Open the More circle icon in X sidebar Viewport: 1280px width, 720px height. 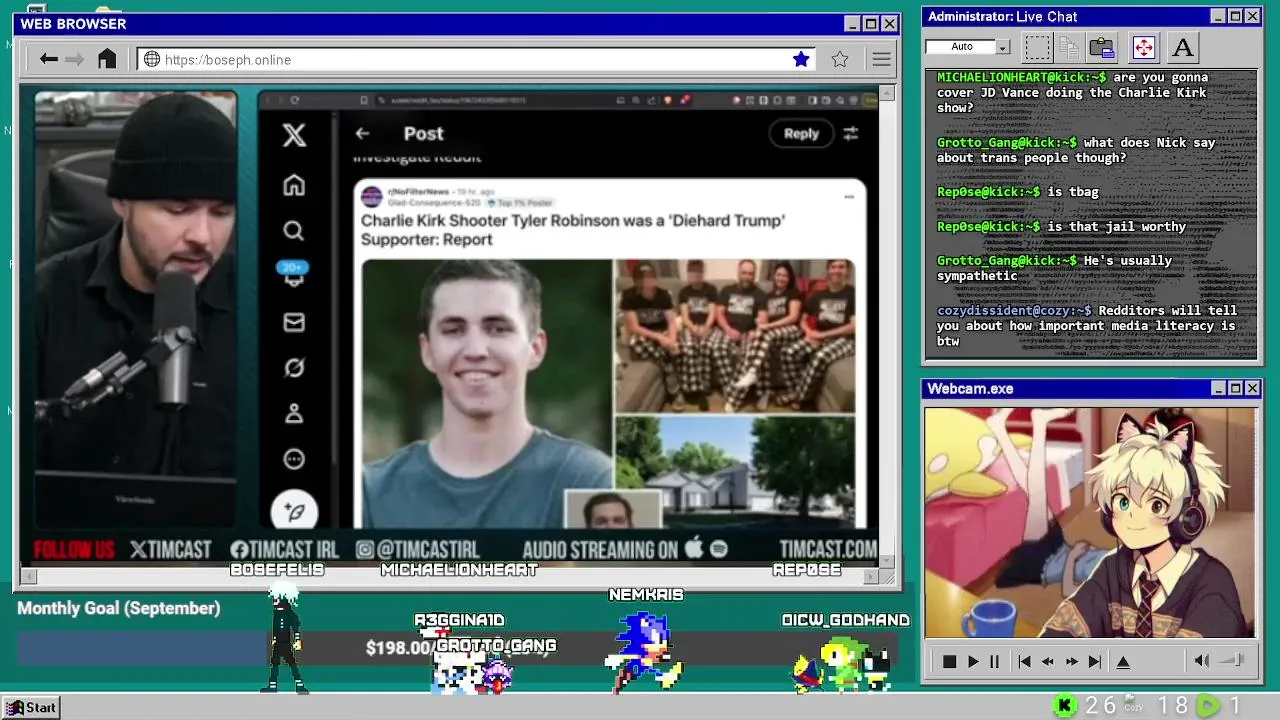[293, 459]
